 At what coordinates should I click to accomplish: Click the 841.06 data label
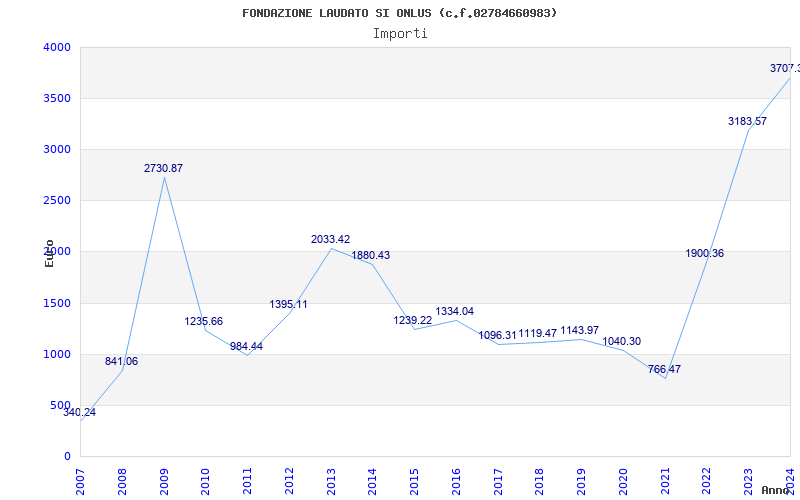click(121, 361)
